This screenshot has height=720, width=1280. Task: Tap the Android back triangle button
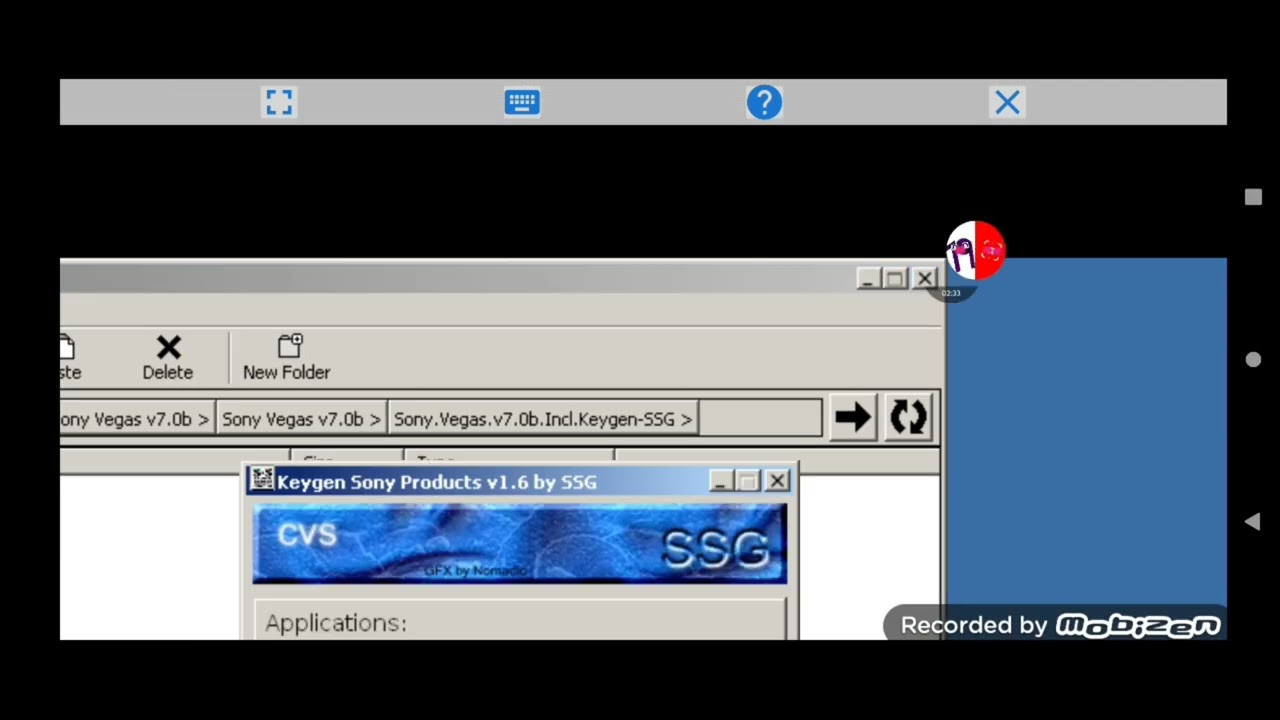click(x=1252, y=521)
